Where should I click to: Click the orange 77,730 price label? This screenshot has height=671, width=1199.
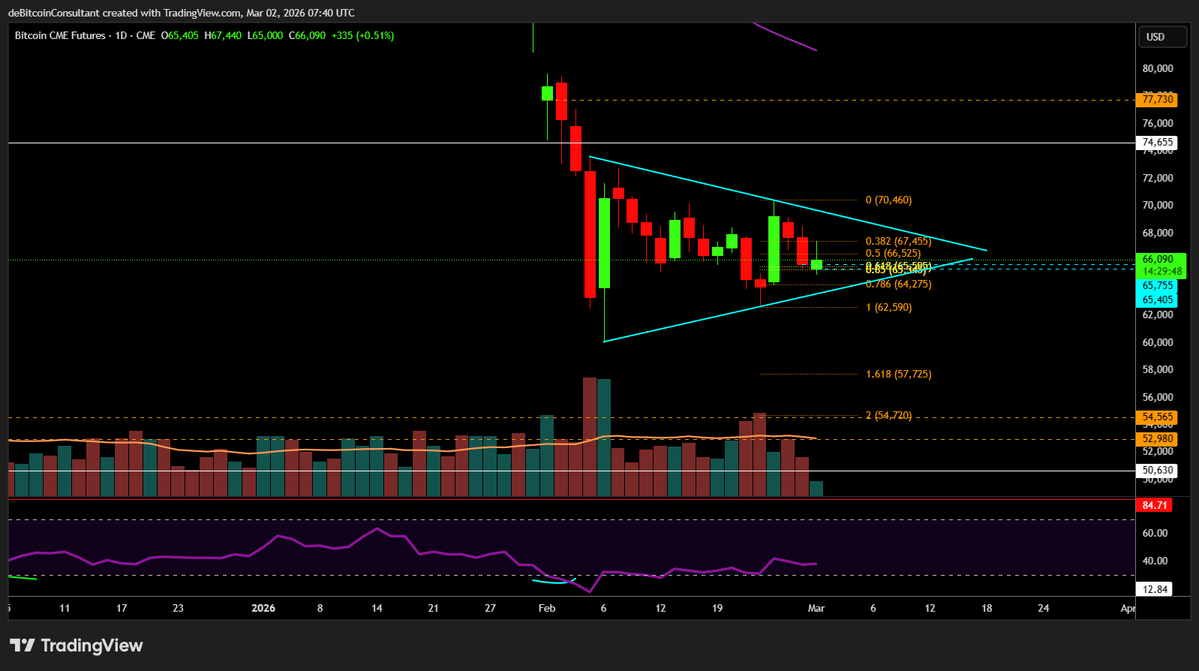pyautogui.click(x=1157, y=99)
